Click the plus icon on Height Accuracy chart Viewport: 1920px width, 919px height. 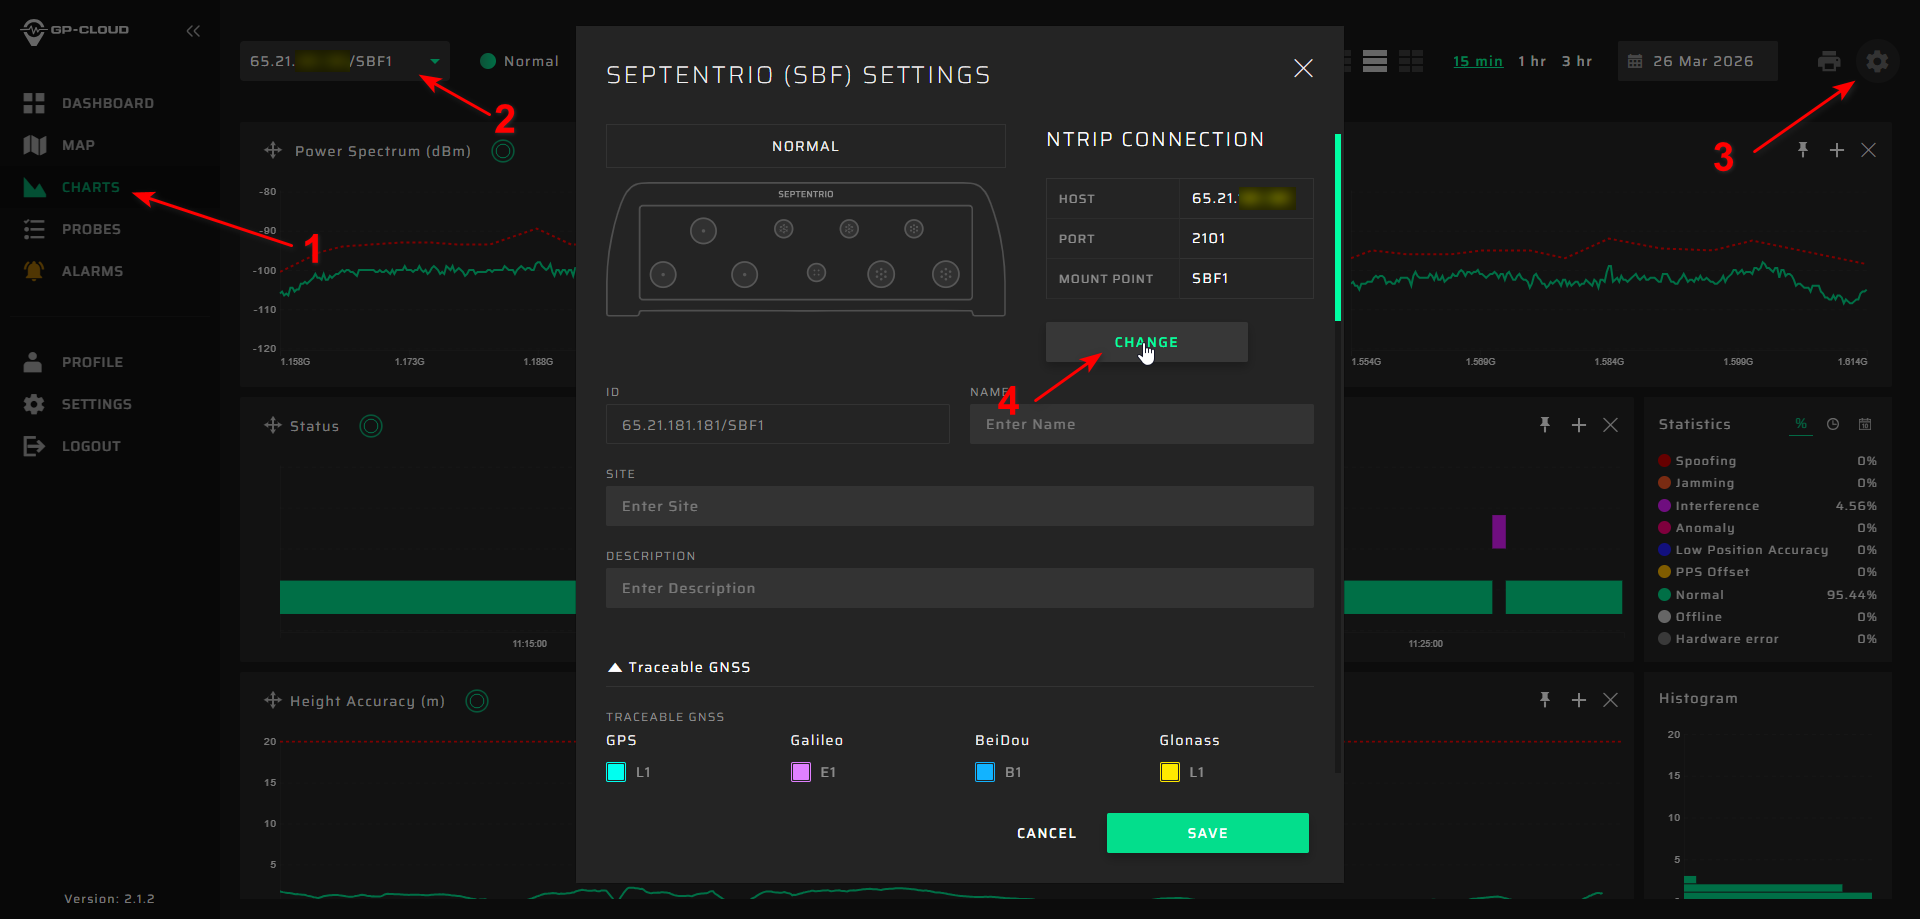1579,700
